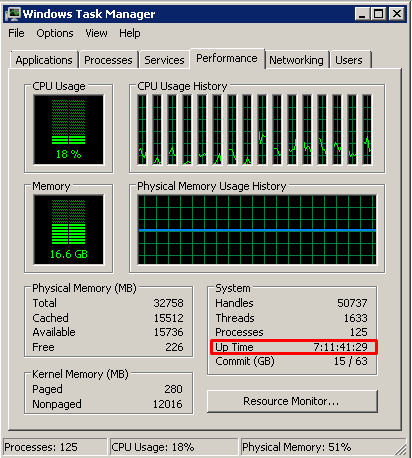This screenshot has height=458, width=412.
Task: Click the last CPU core history graph
Action: click(367, 130)
